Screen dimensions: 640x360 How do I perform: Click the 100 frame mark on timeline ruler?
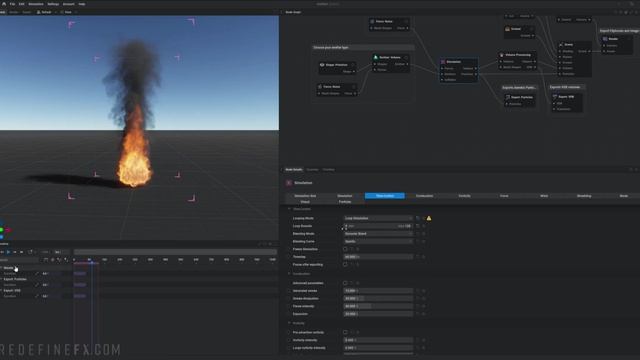(x=104, y=260)
